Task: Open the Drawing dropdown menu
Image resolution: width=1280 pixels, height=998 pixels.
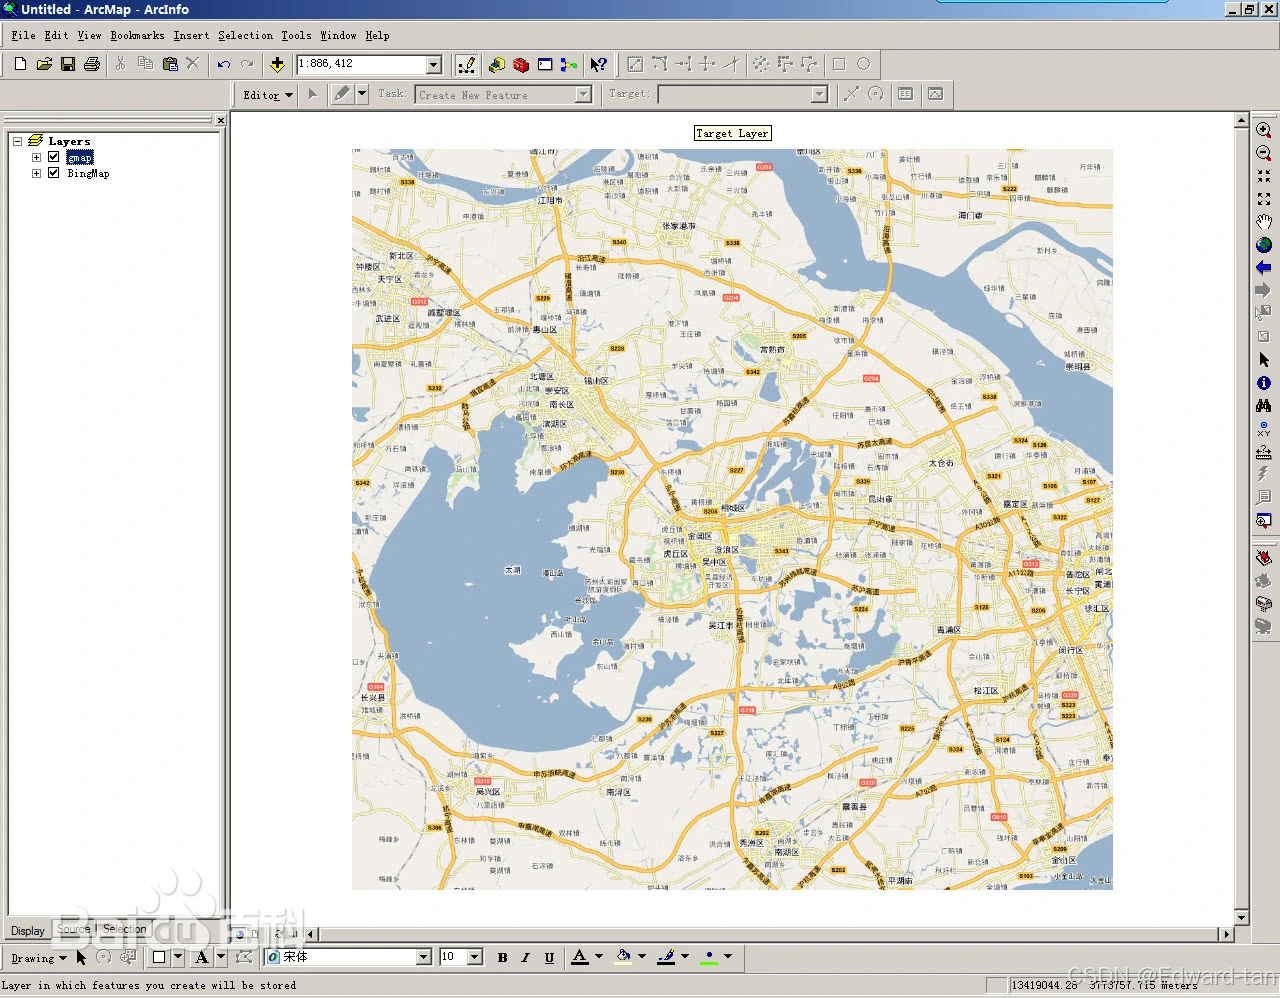Action: point(39,958)
